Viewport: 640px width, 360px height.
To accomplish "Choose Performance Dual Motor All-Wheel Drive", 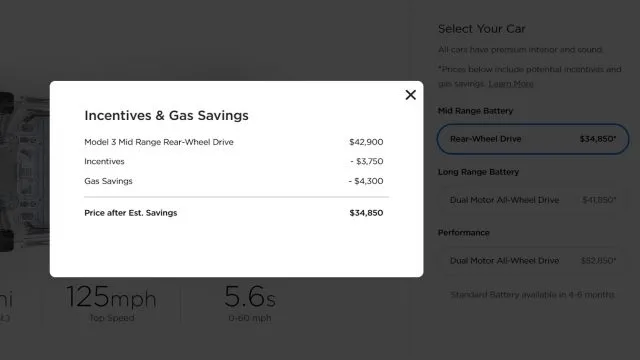I will 533,261.
